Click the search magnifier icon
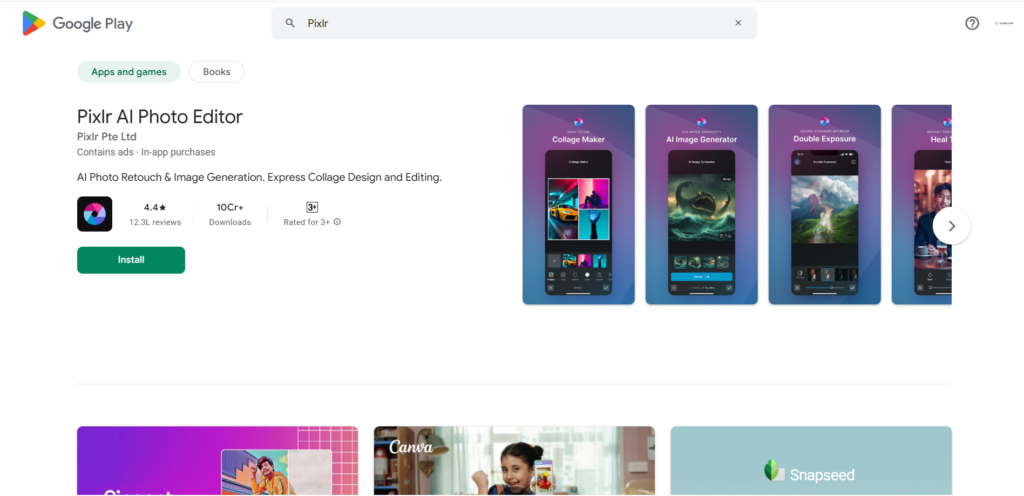 click(290, 23)
